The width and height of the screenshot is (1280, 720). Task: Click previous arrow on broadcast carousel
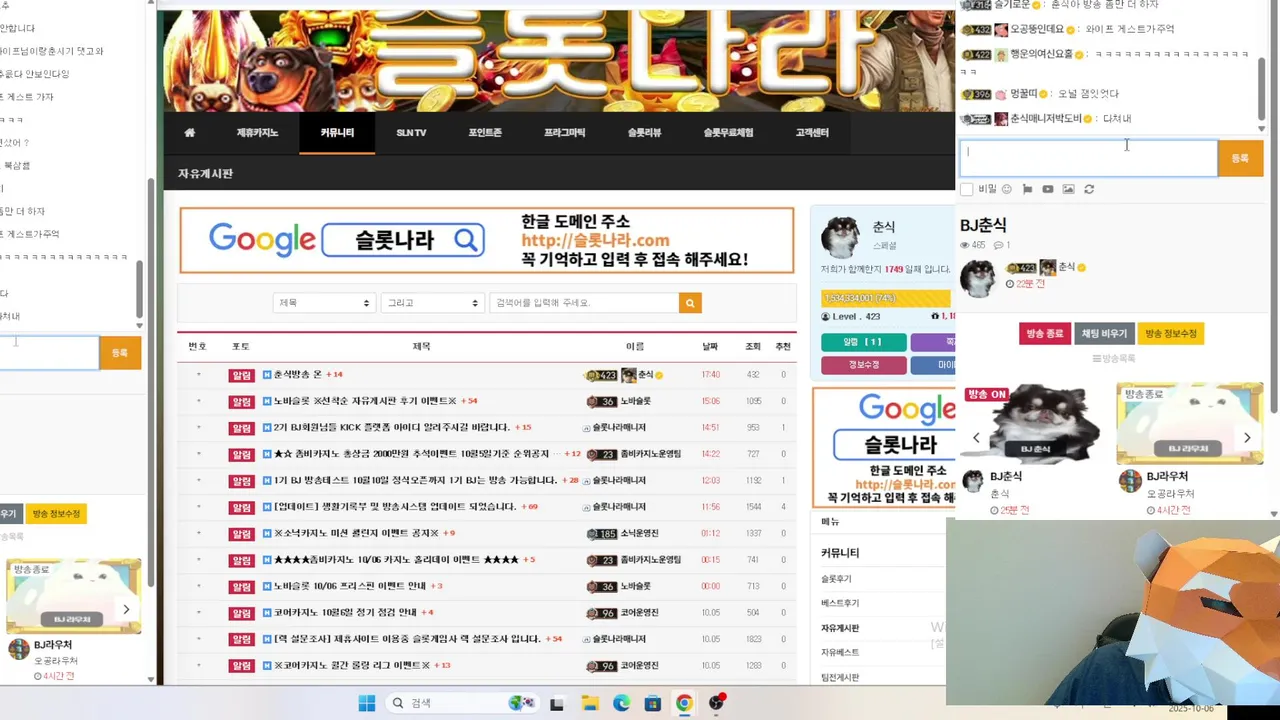click(976, 437)
